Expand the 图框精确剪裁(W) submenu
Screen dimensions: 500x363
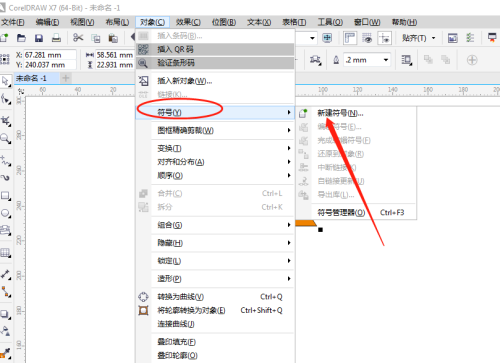[215, 130]
